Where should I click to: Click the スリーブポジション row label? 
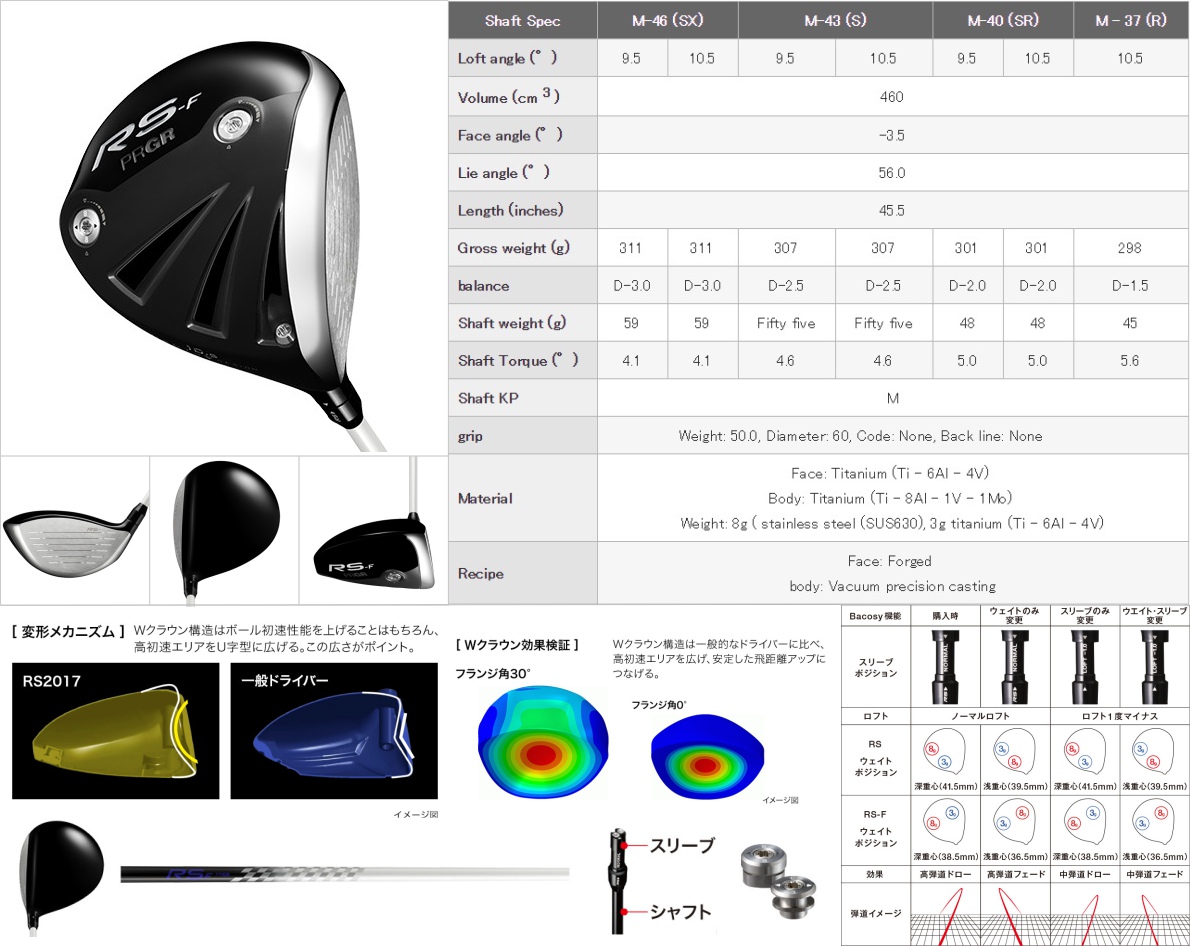(x=875, y=667)
